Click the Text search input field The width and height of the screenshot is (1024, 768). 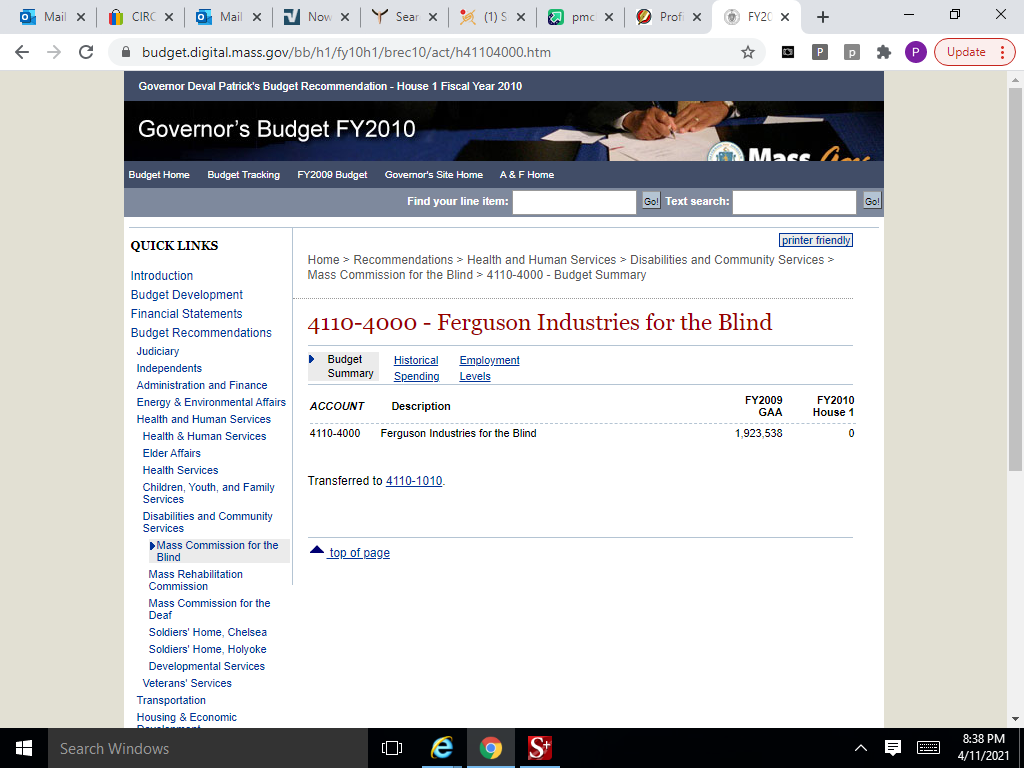(x=794, y=202)
